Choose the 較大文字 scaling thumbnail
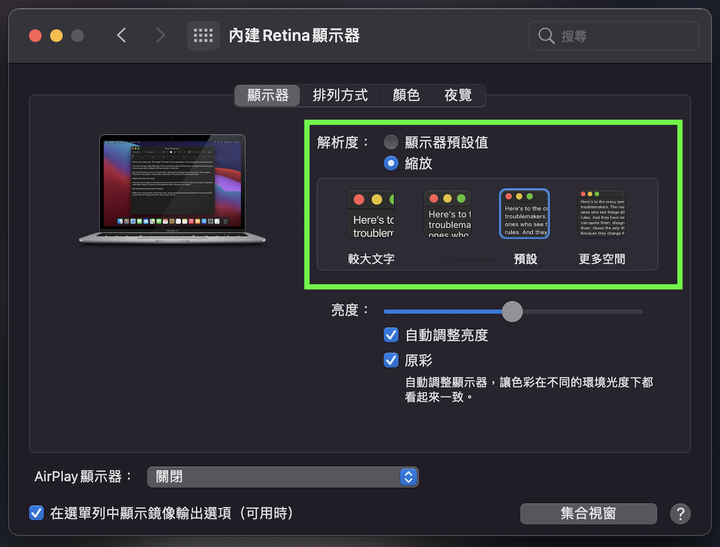 coord(371,214)
